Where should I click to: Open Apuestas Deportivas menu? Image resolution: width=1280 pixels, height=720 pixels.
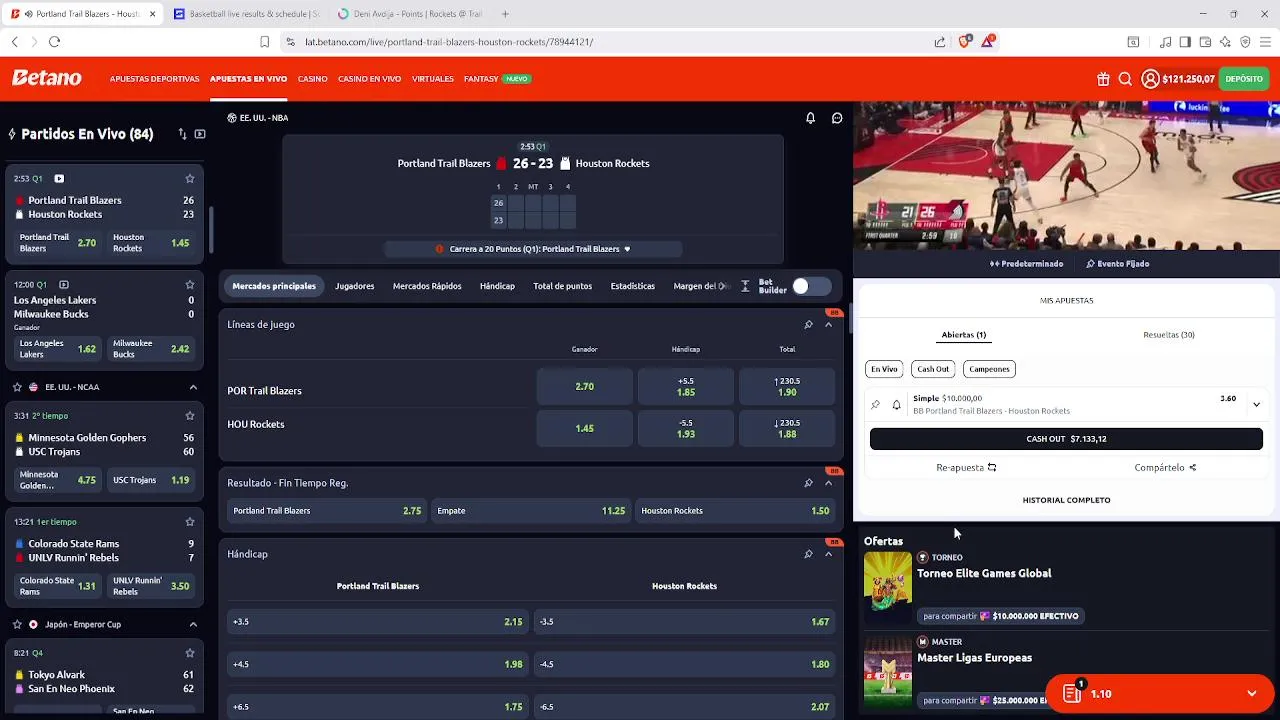tap(154, 79)
